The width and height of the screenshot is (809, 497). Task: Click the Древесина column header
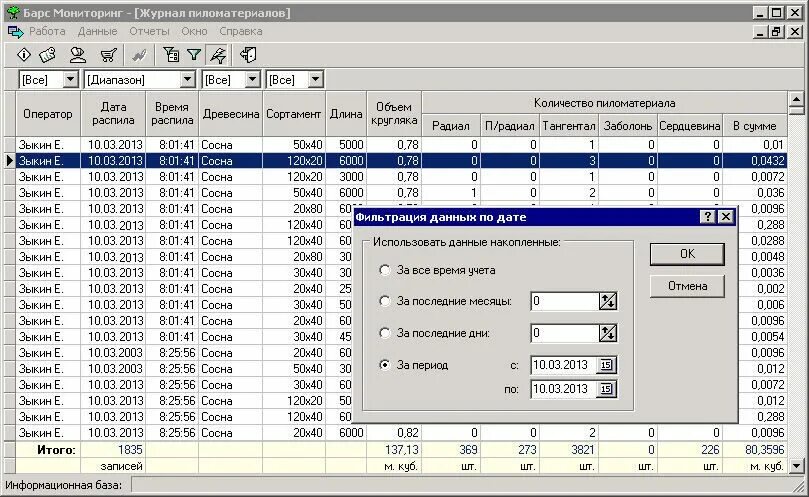coord(231,114)
